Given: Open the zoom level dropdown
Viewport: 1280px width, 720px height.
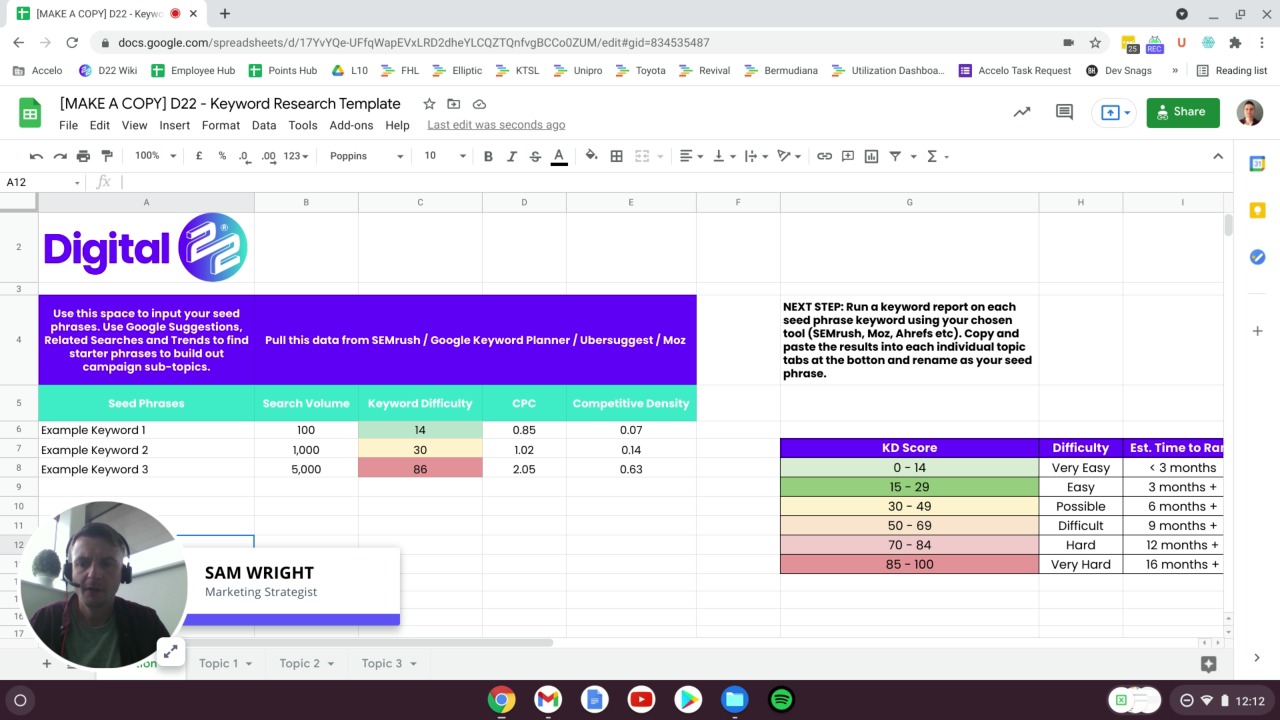Looking at the screenshot, I should pyautogui.click(x=155, y=156).
